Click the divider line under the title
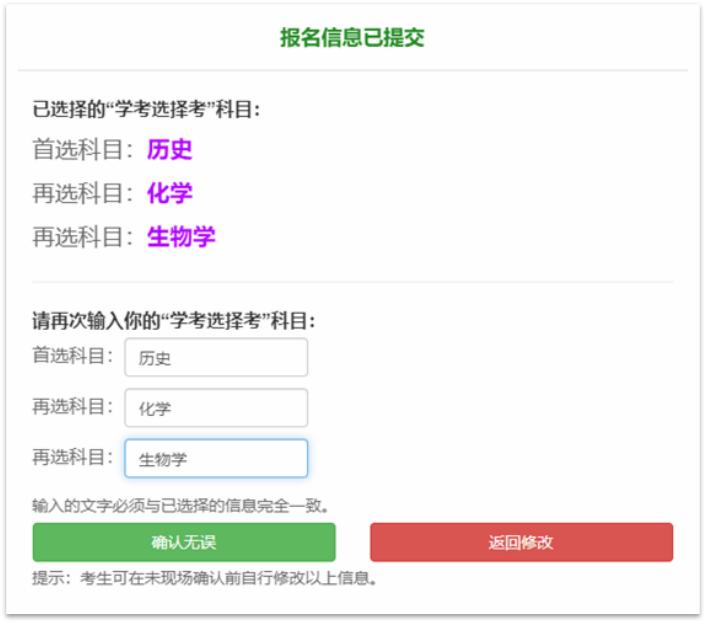Viewport: 707px width, 623px height. click(x=352, y=71)
